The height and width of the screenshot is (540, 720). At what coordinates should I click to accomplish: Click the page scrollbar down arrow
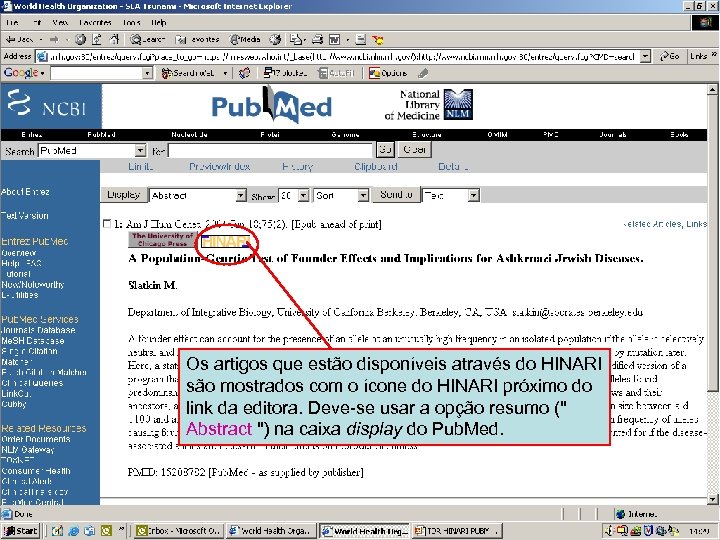pos(713,499)
